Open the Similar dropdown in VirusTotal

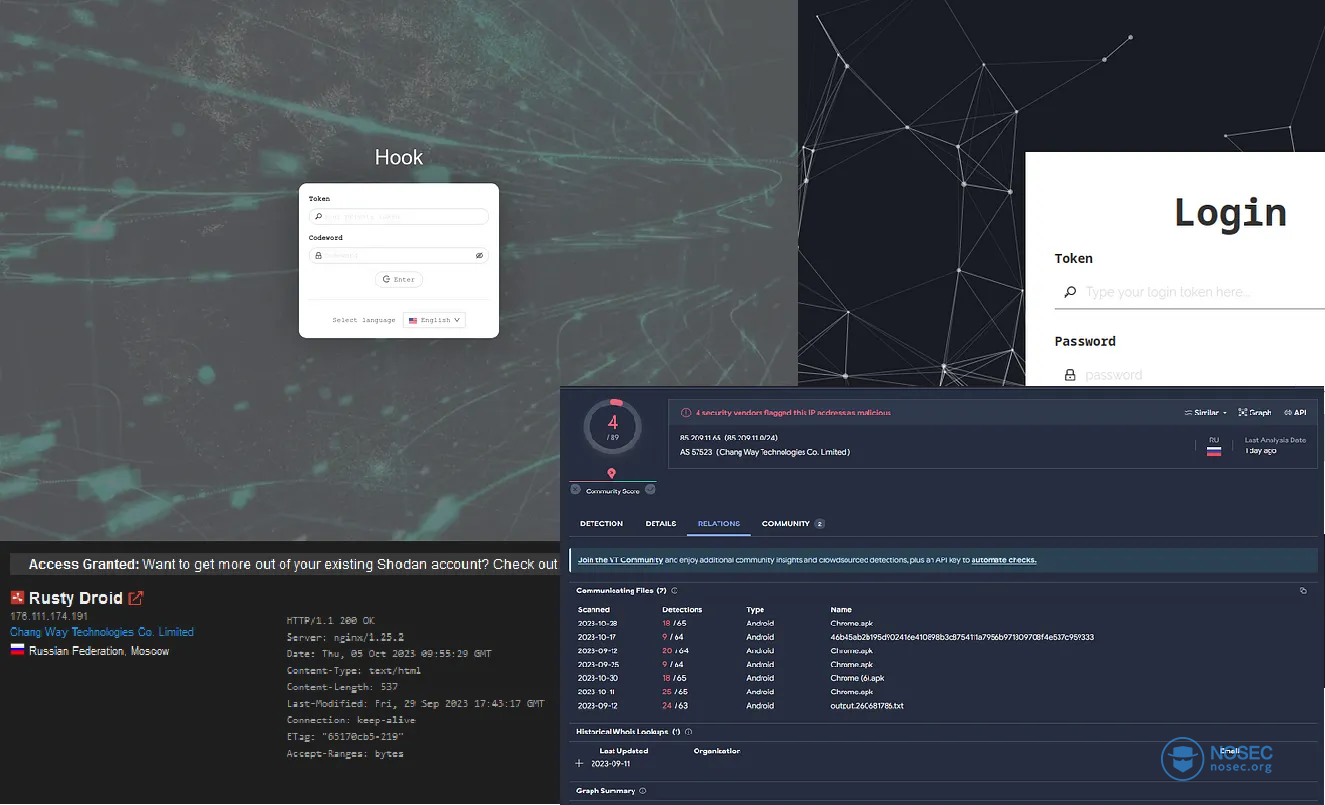(x=1205, y=412)
